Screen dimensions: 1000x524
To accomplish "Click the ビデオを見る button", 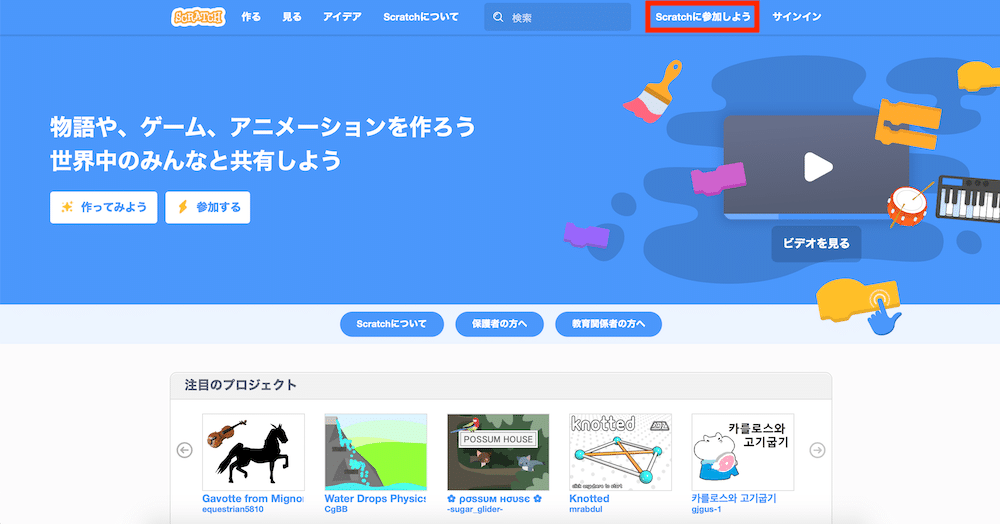I will pos(816,244).
